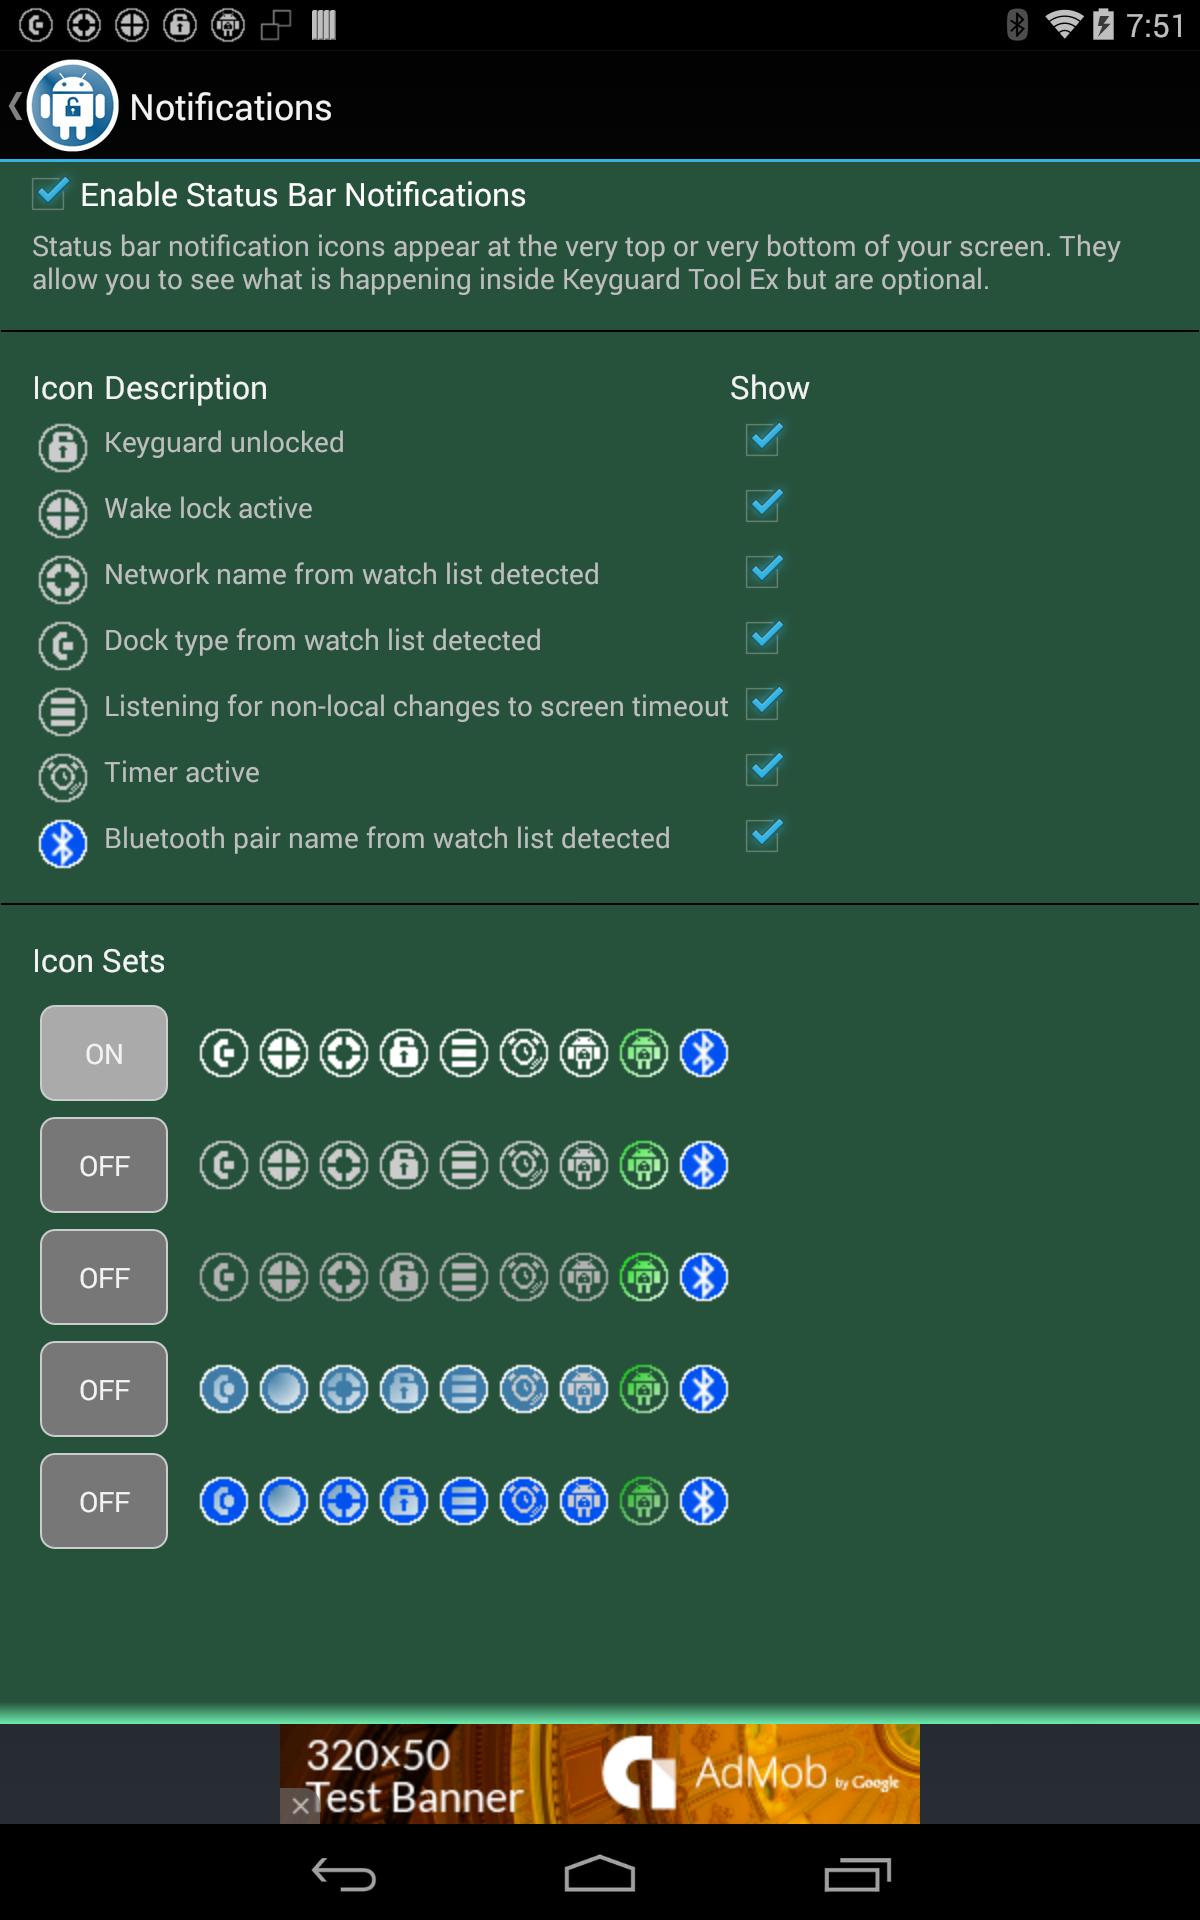Tap the Keyguard Tool app icon in header

coord(73,106)
